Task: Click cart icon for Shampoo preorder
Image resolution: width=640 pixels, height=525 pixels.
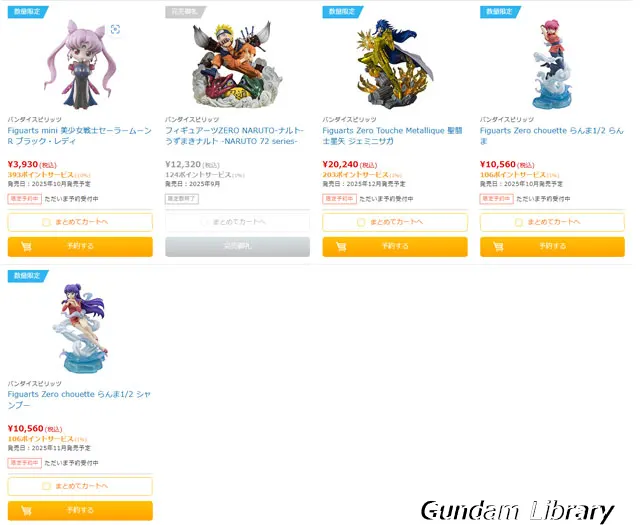Action: (x=27, y=511)
